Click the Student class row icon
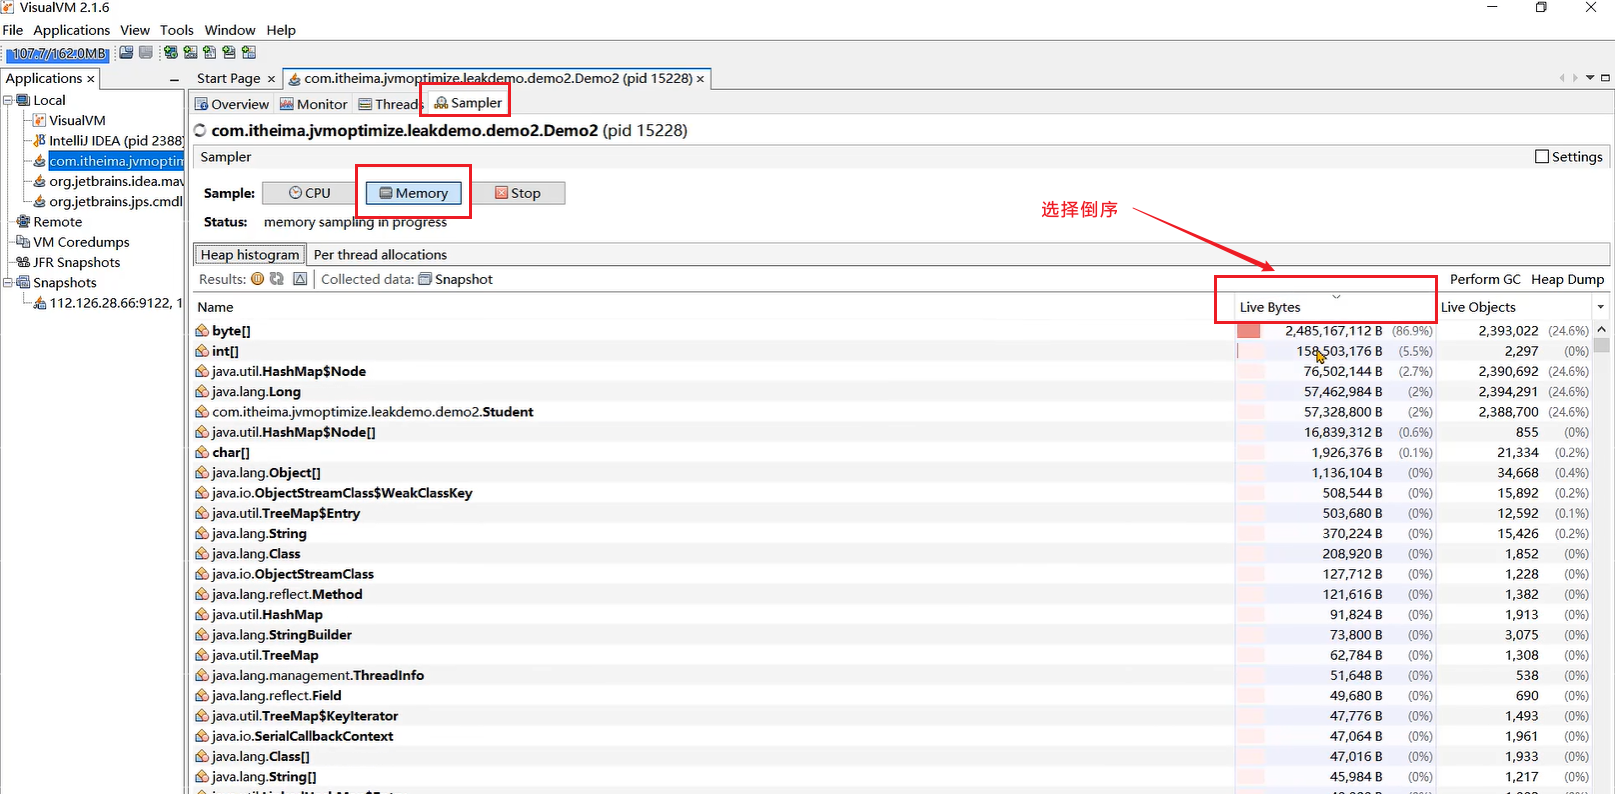The image size is (1615, 794). pos(202,412)
